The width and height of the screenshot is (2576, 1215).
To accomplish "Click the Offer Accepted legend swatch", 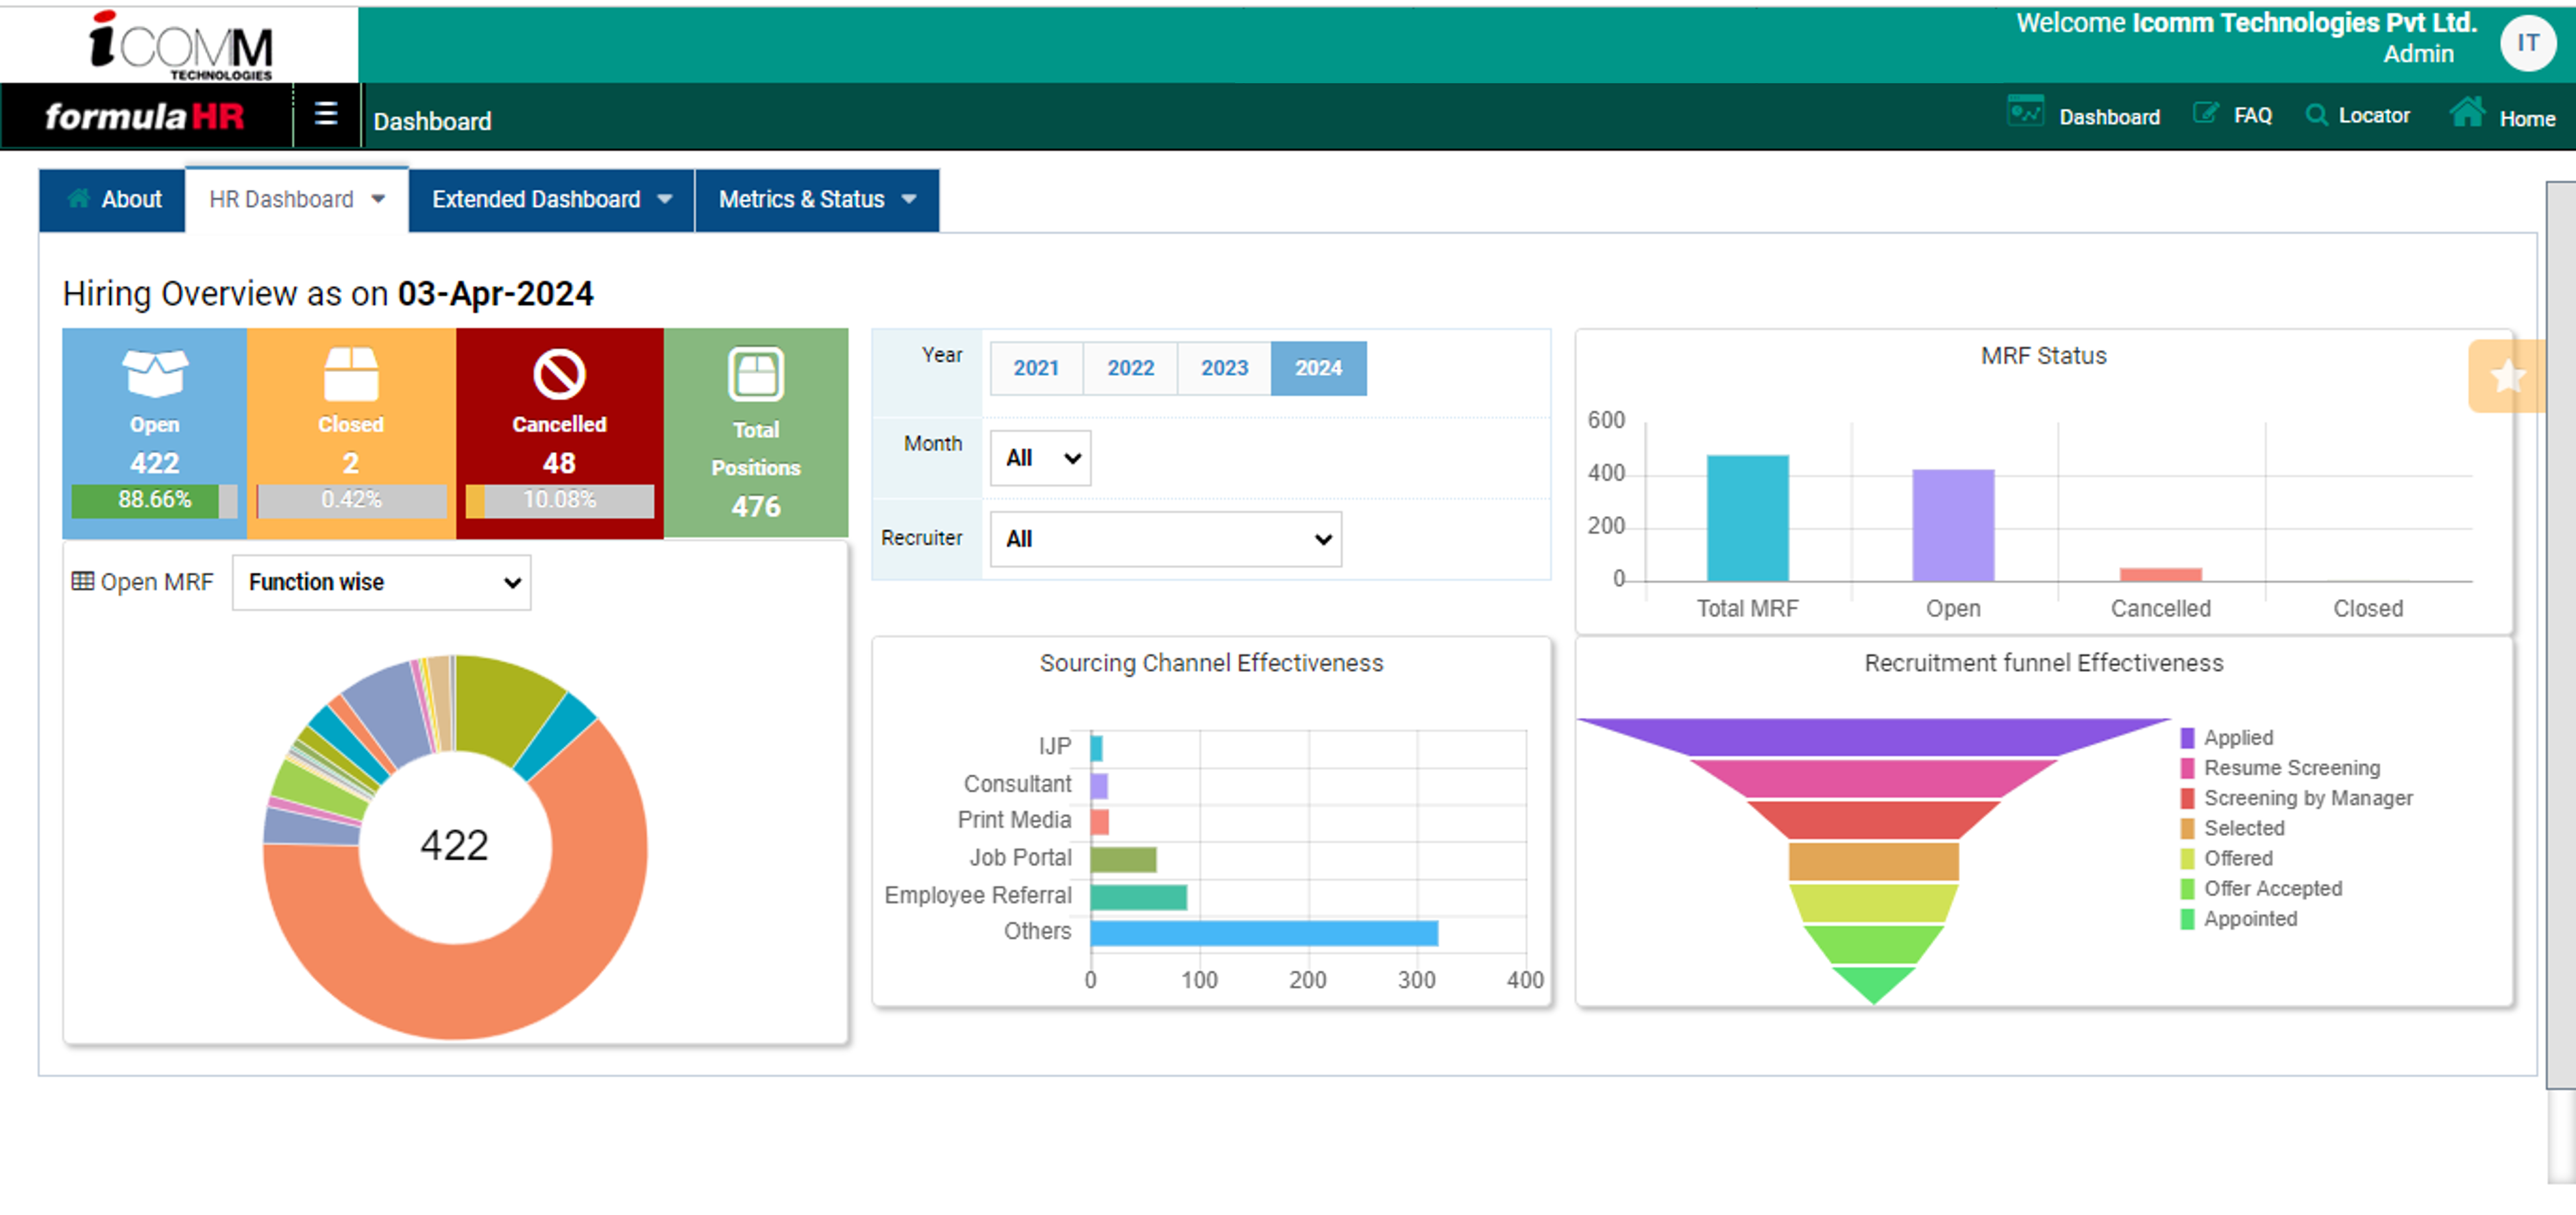I will click(x=2187, y=889).
